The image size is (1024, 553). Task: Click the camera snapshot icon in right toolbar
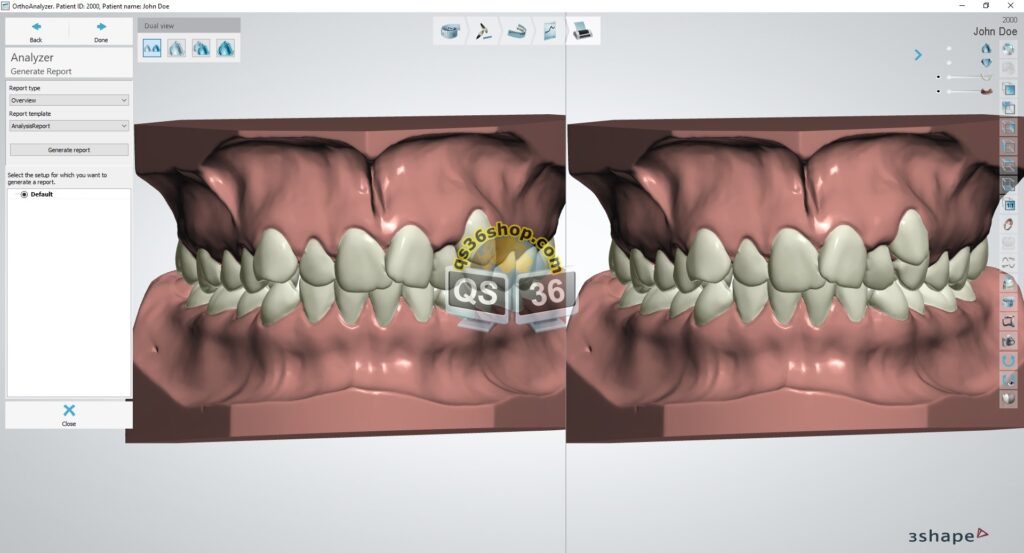[1009, 341]
